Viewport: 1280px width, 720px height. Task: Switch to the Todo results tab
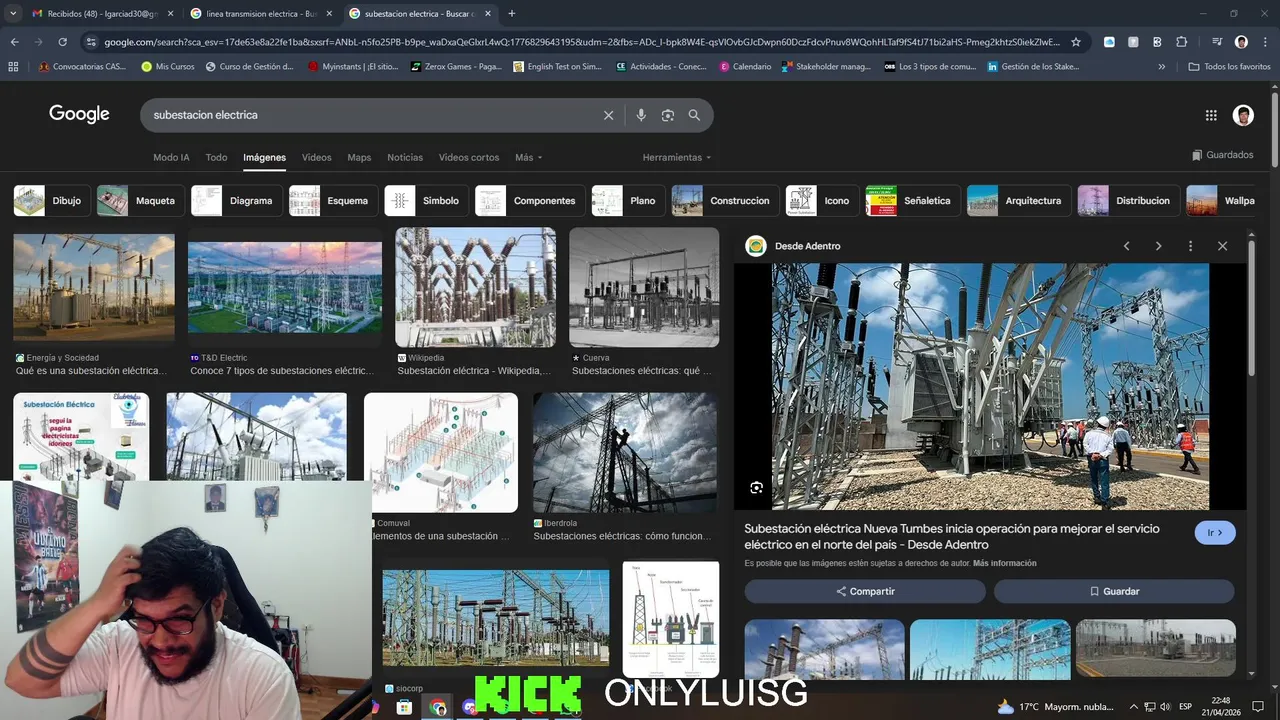coord(216,157)
